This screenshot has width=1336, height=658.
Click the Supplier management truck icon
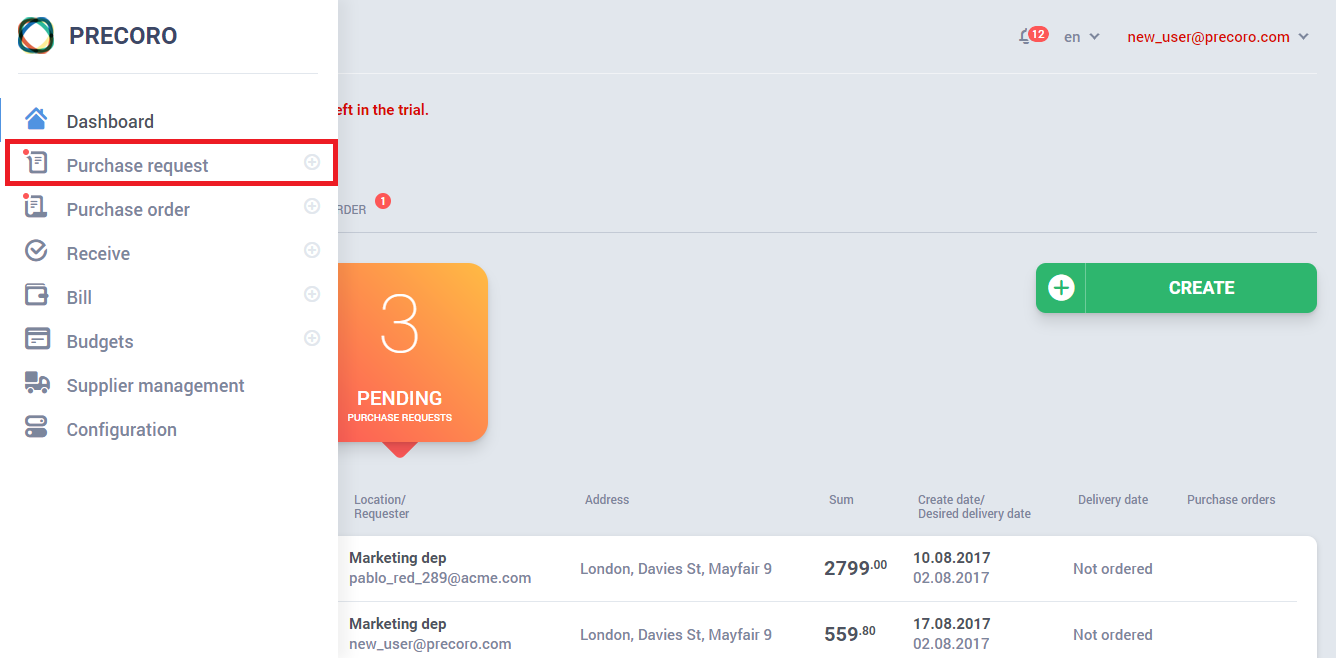(x=37, y=383)
